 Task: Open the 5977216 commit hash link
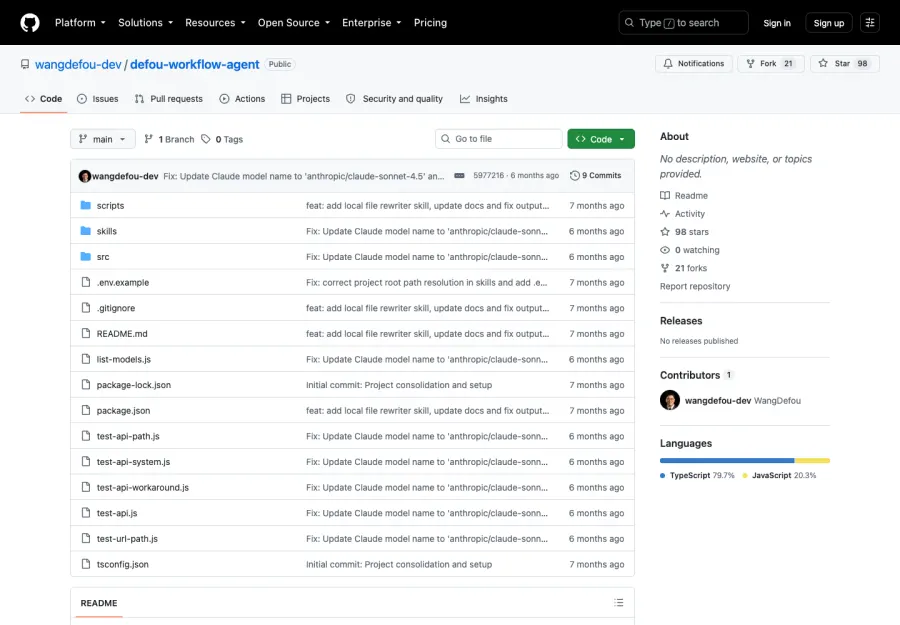(x=488, y=176)
